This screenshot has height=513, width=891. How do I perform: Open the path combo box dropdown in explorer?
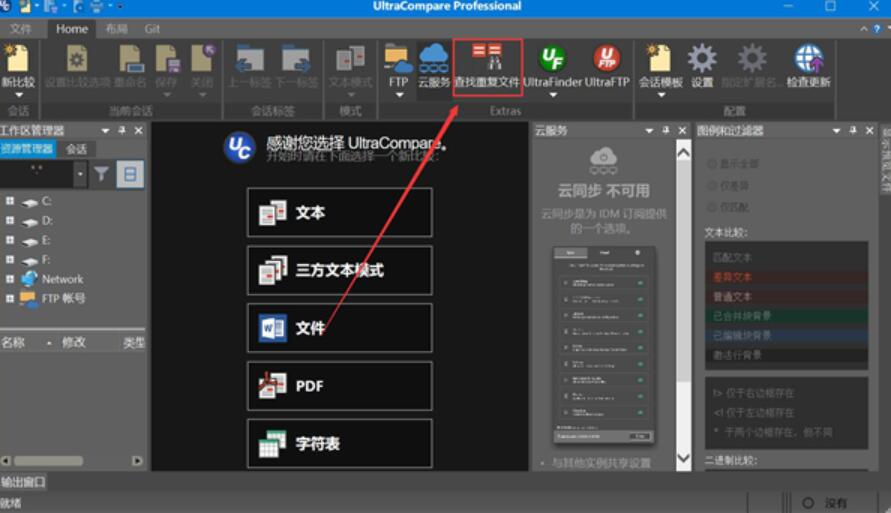(80, 174)
